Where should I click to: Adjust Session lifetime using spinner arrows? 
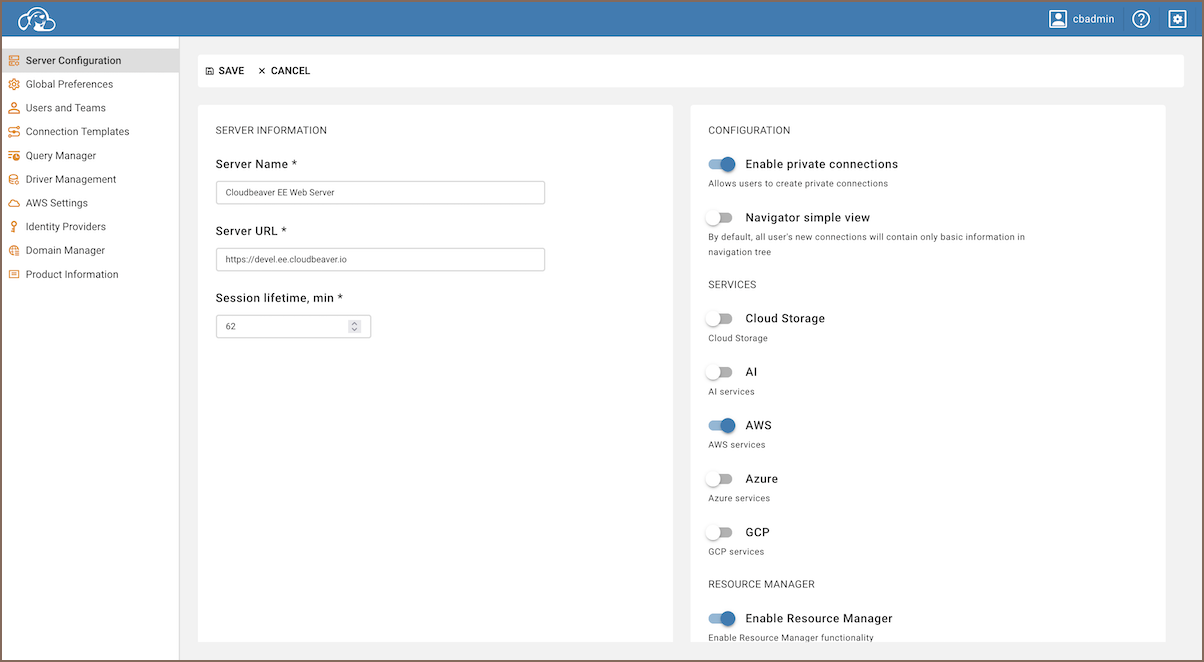tap(354, 326)
